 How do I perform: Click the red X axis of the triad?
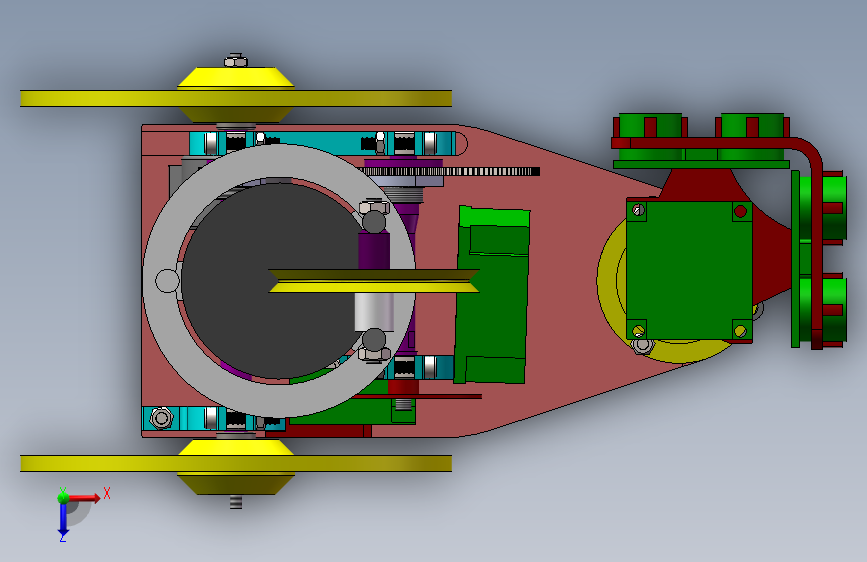coord(84,498)
